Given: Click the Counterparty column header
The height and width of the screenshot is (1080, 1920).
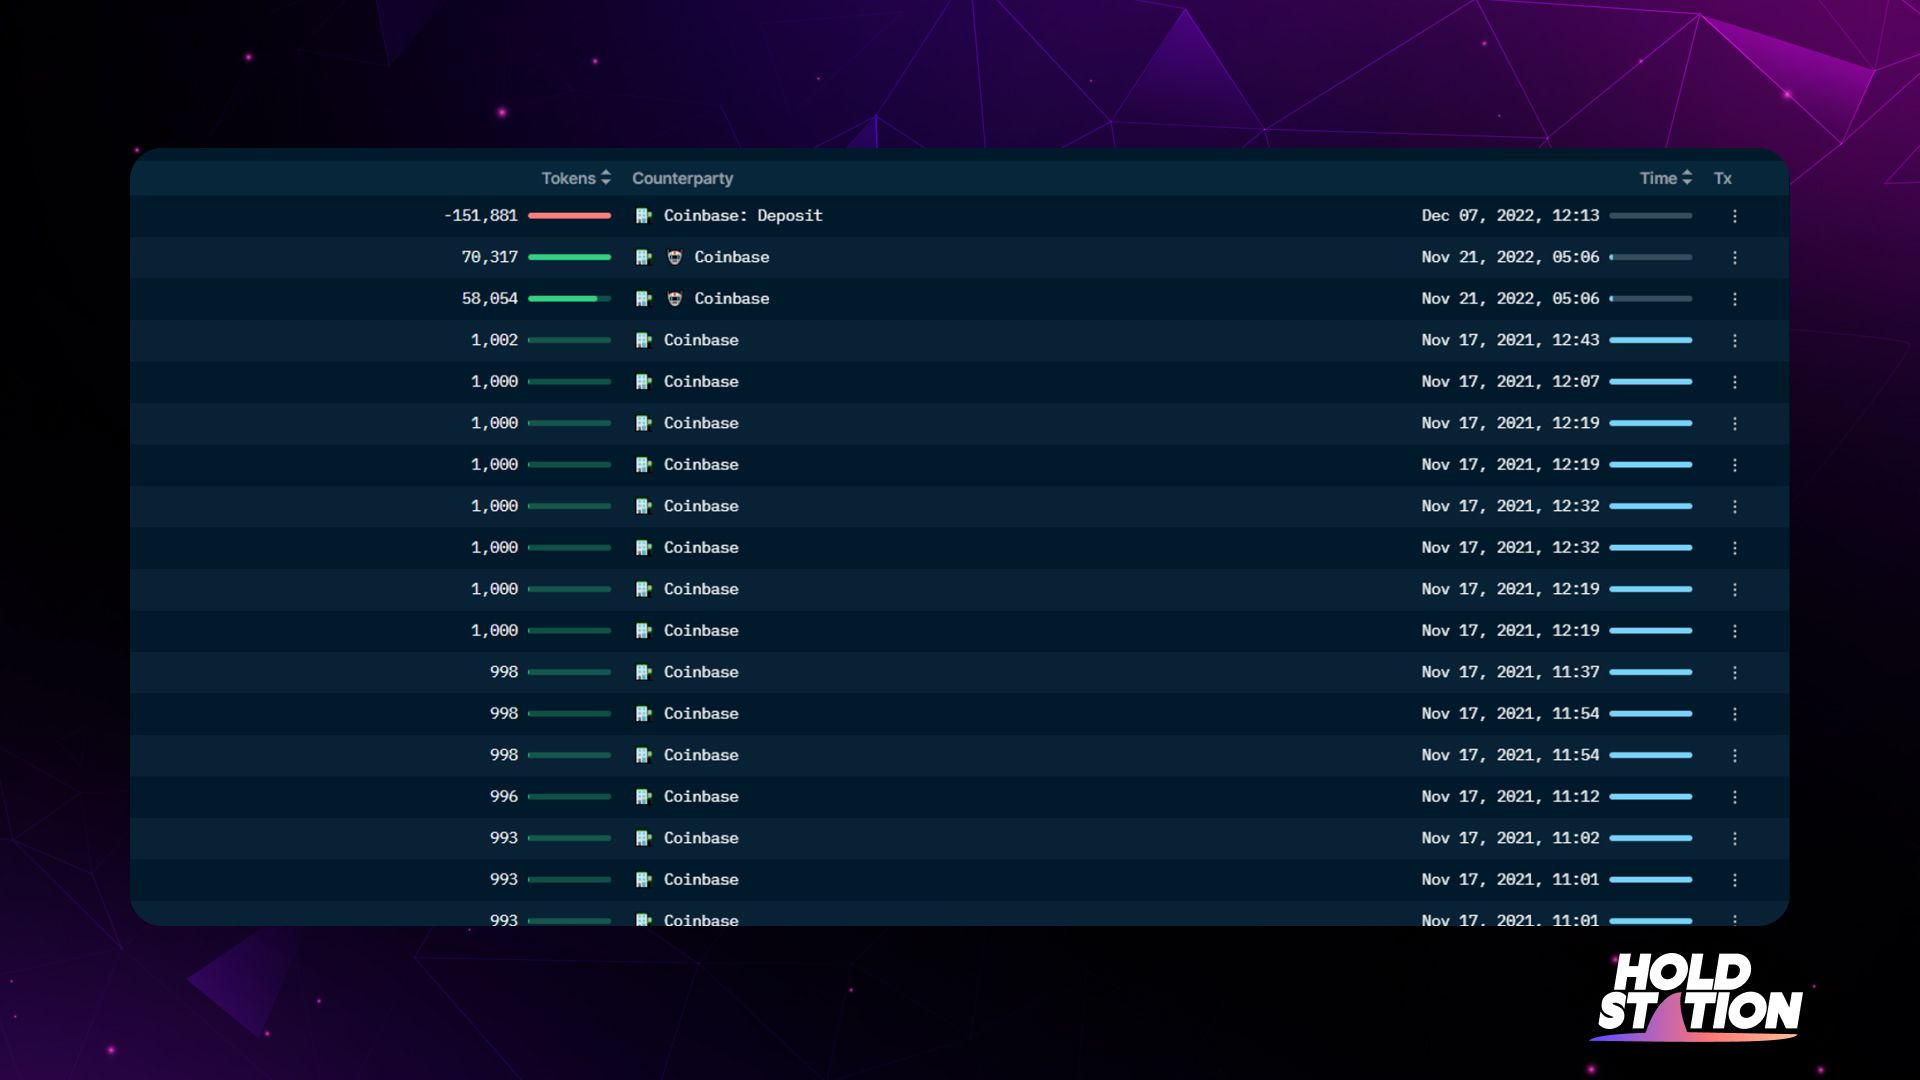Looking at the screenshot, I should pyautogui.click(x=682, y=178).
